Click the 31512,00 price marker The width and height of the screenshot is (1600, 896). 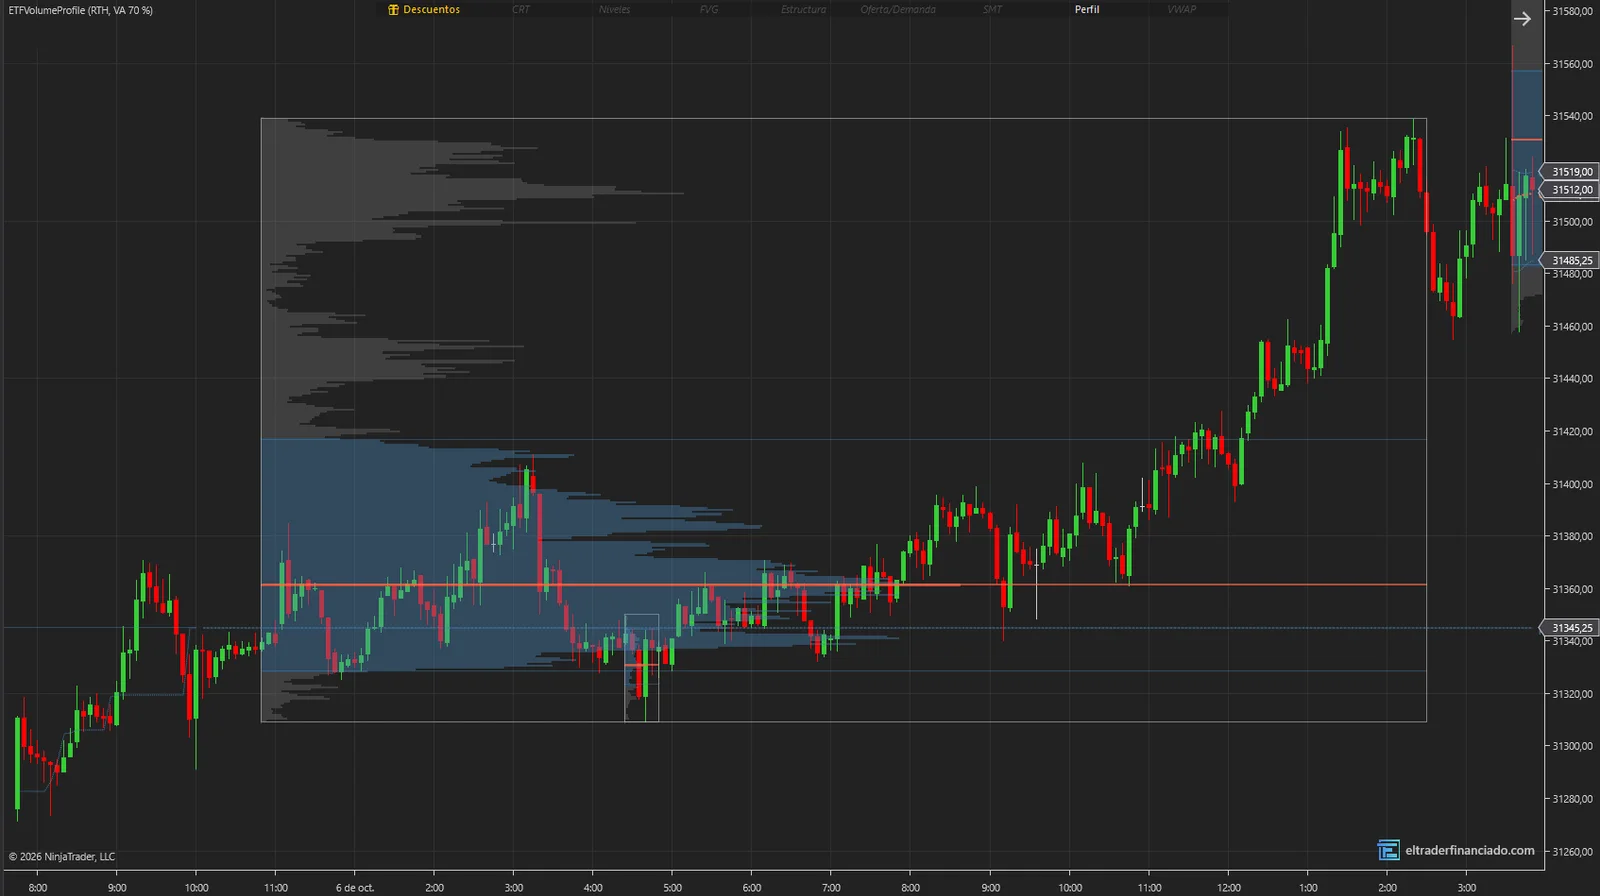1570,190
